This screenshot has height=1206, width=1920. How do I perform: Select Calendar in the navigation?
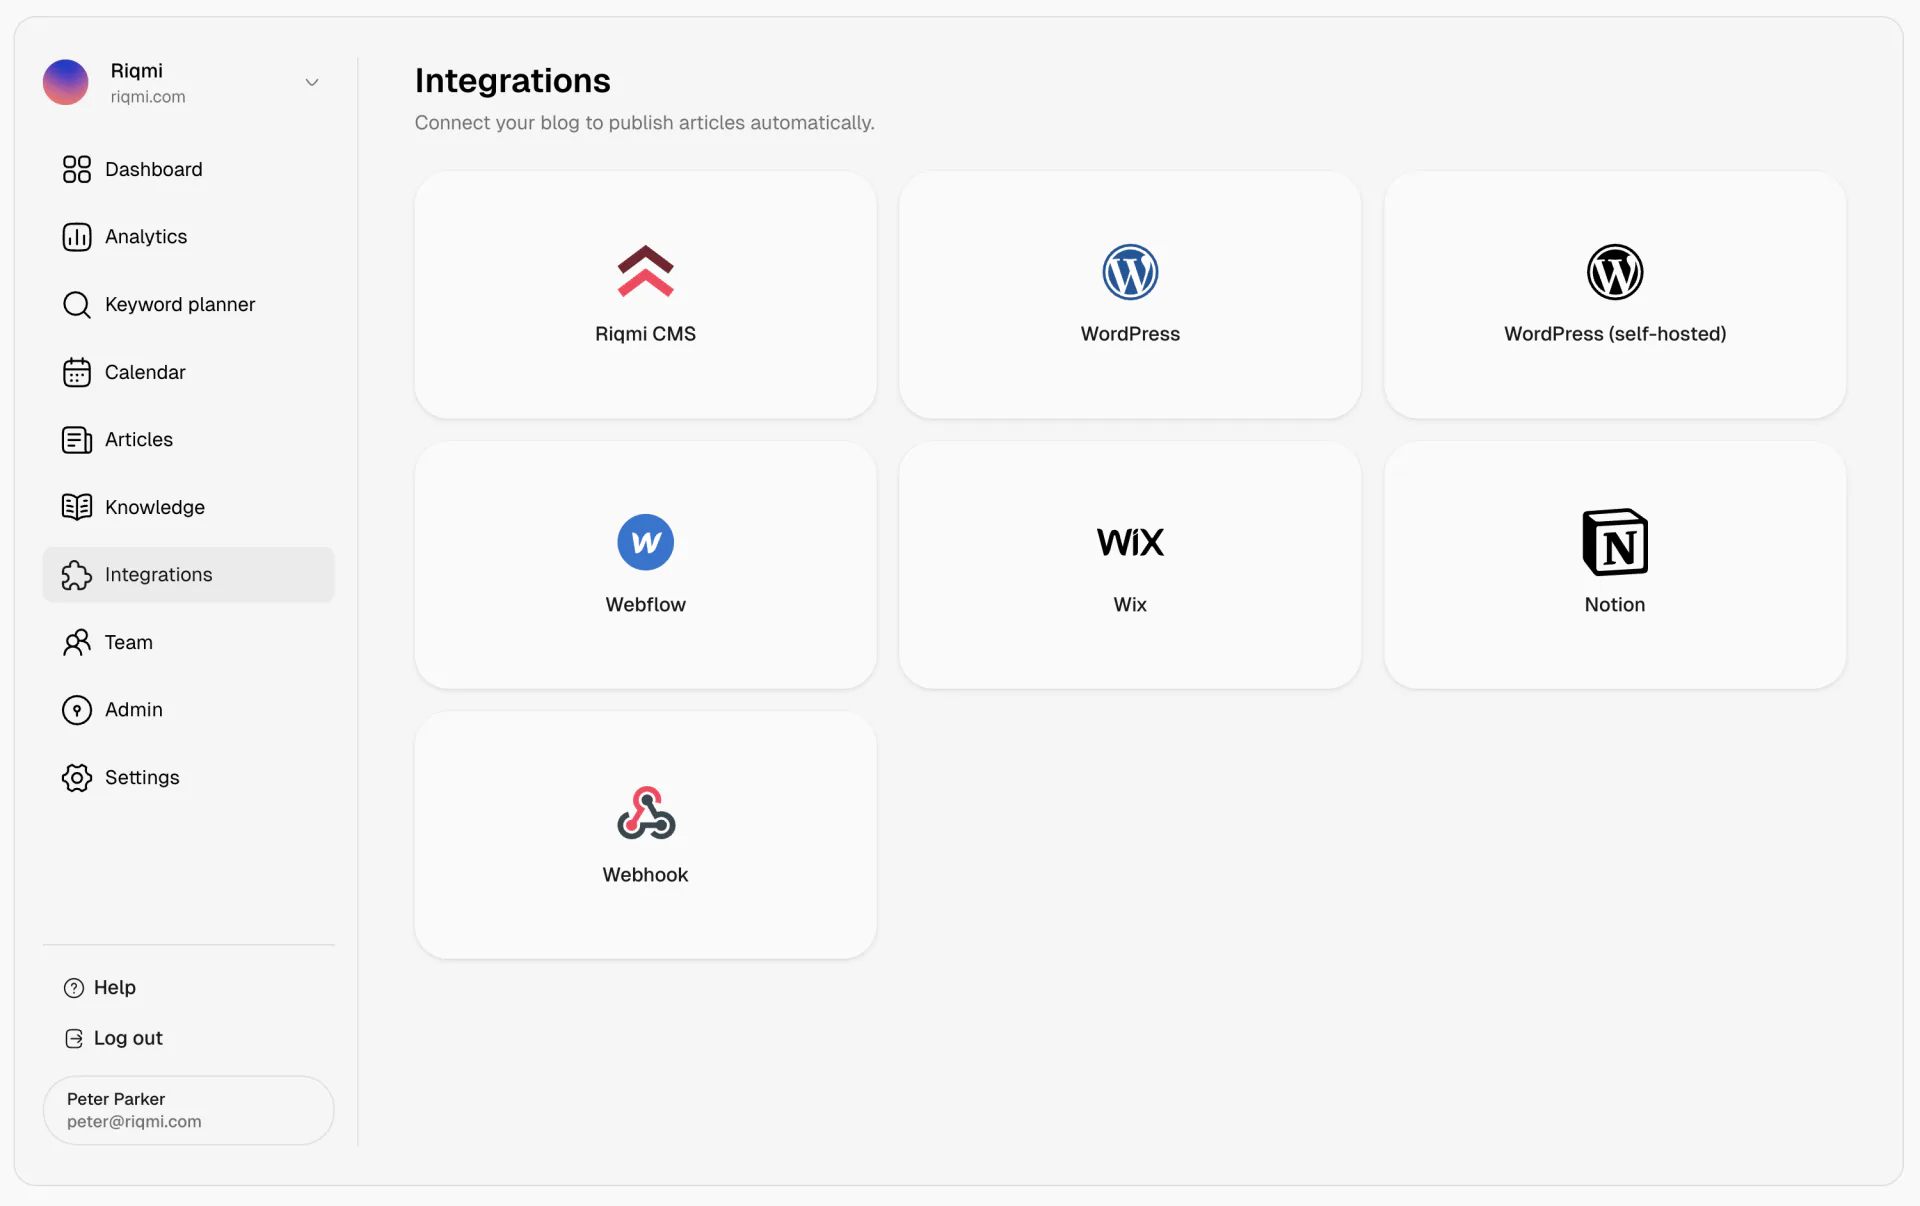tap(188, 372)
